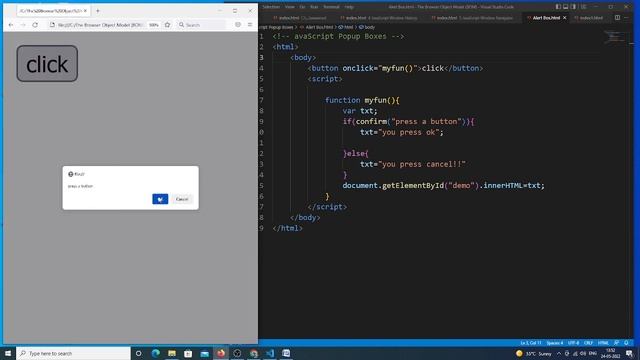Split the VS Code editor right
This screenshot has height=360, width=640.
click(617, 18)
